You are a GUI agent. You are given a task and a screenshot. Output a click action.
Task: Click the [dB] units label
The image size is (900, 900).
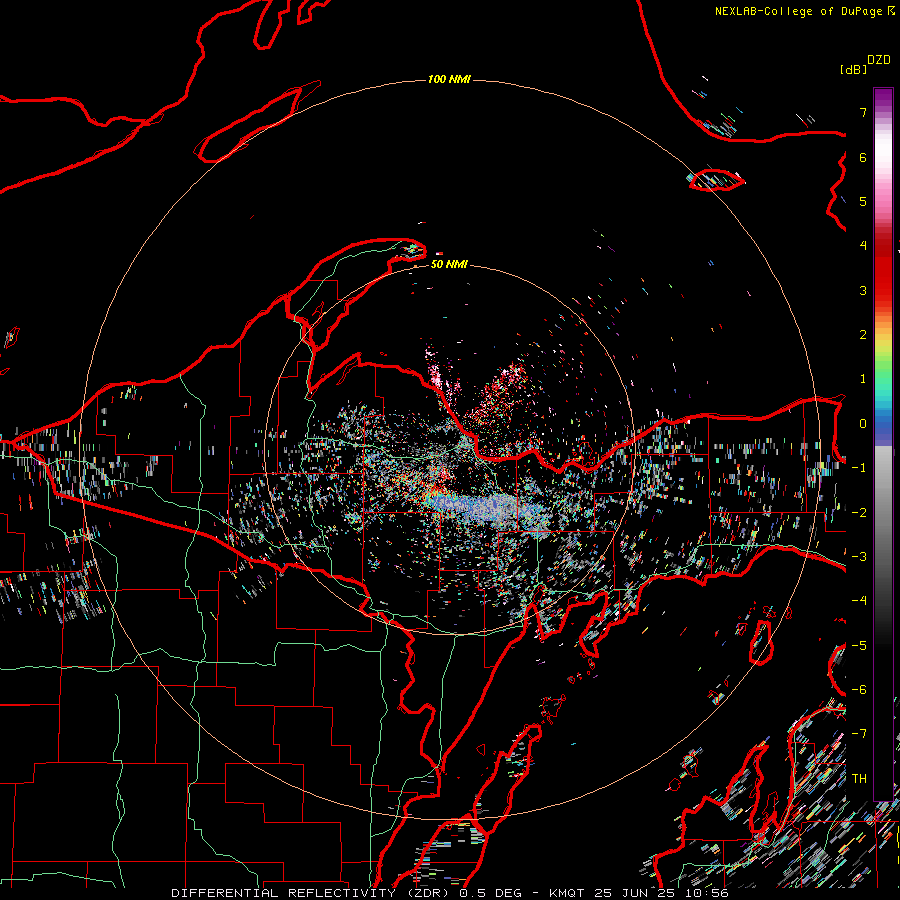tap(852, 69)
